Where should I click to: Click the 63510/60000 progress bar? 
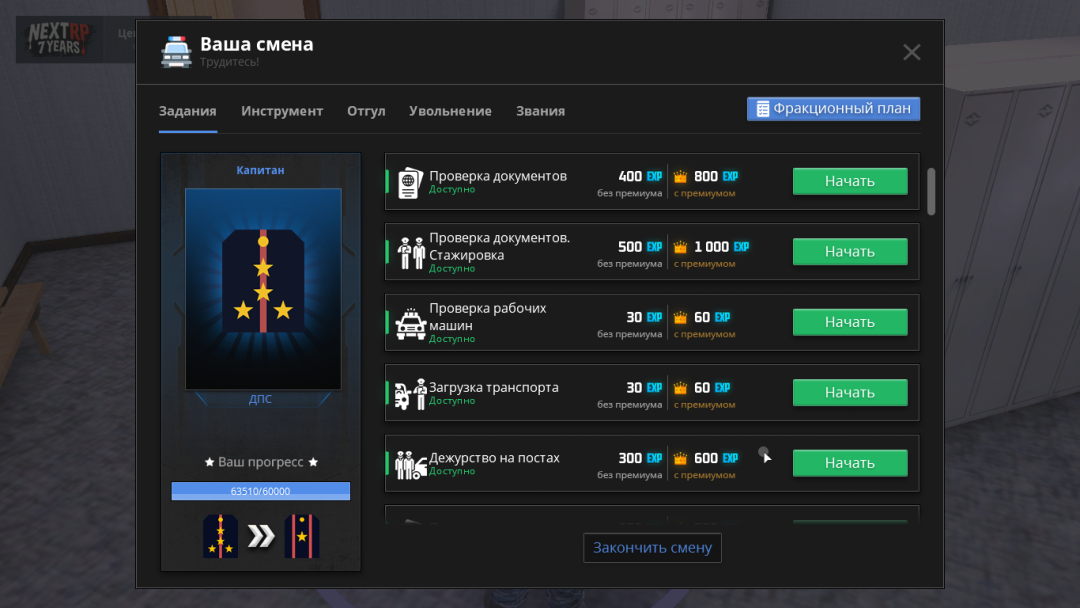coord(260,491)
